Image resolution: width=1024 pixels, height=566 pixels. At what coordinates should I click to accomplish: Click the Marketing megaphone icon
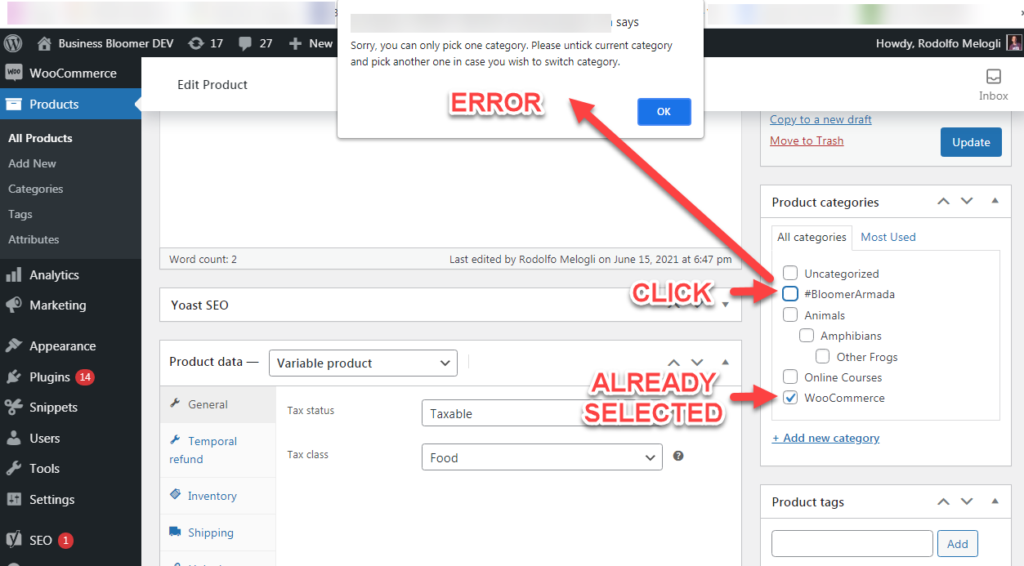[x=14, y=305]
